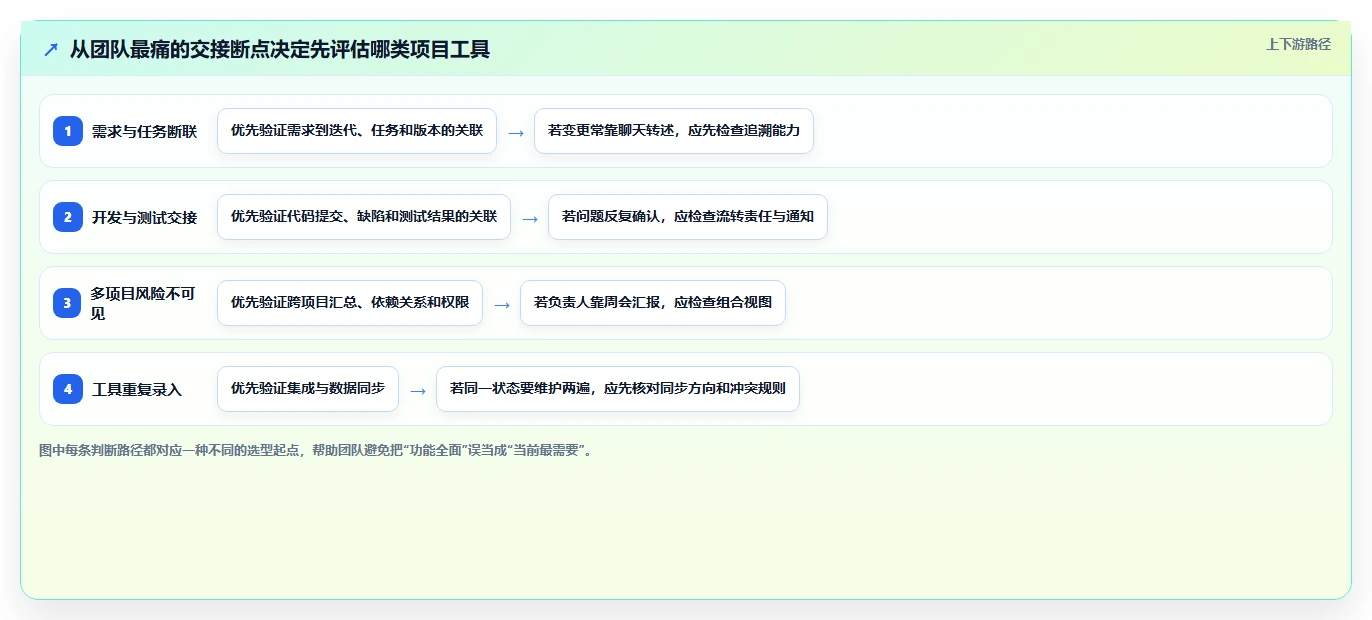Viewport: 1372px width, 620px height.
Task: Click the title 从团队最痛的交接断点决定先评估哪类项目工具
Action: 280,49
